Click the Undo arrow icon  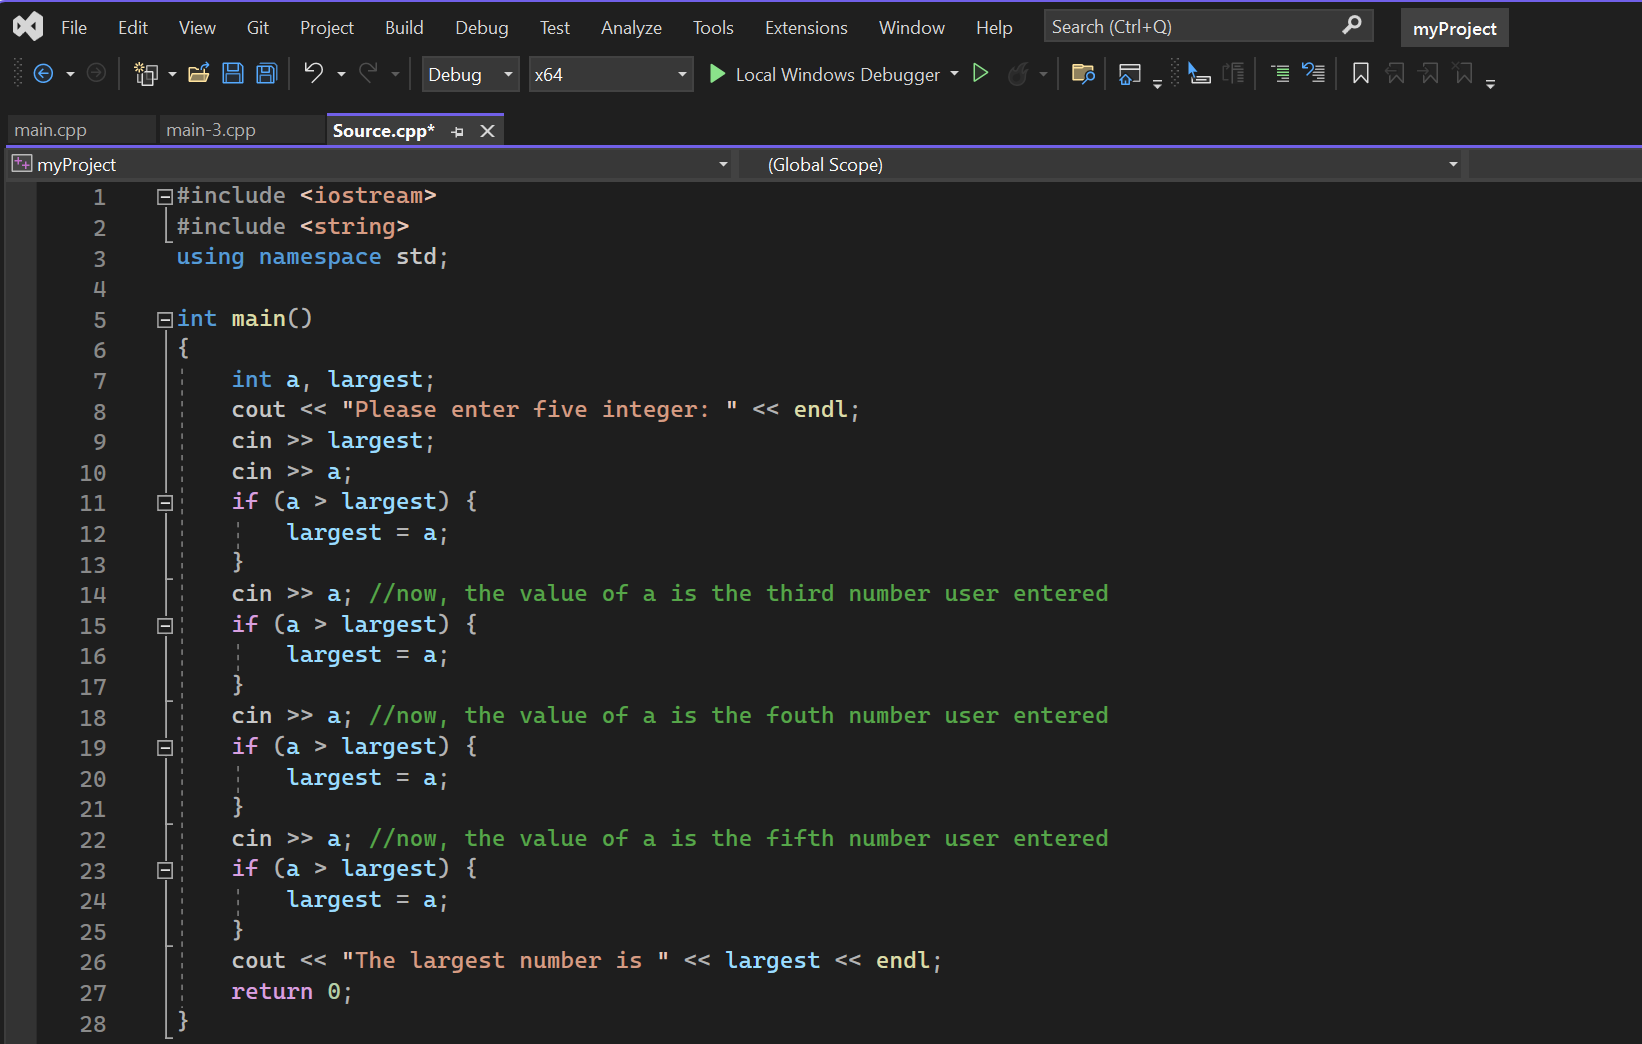click(x=314, y=74)
